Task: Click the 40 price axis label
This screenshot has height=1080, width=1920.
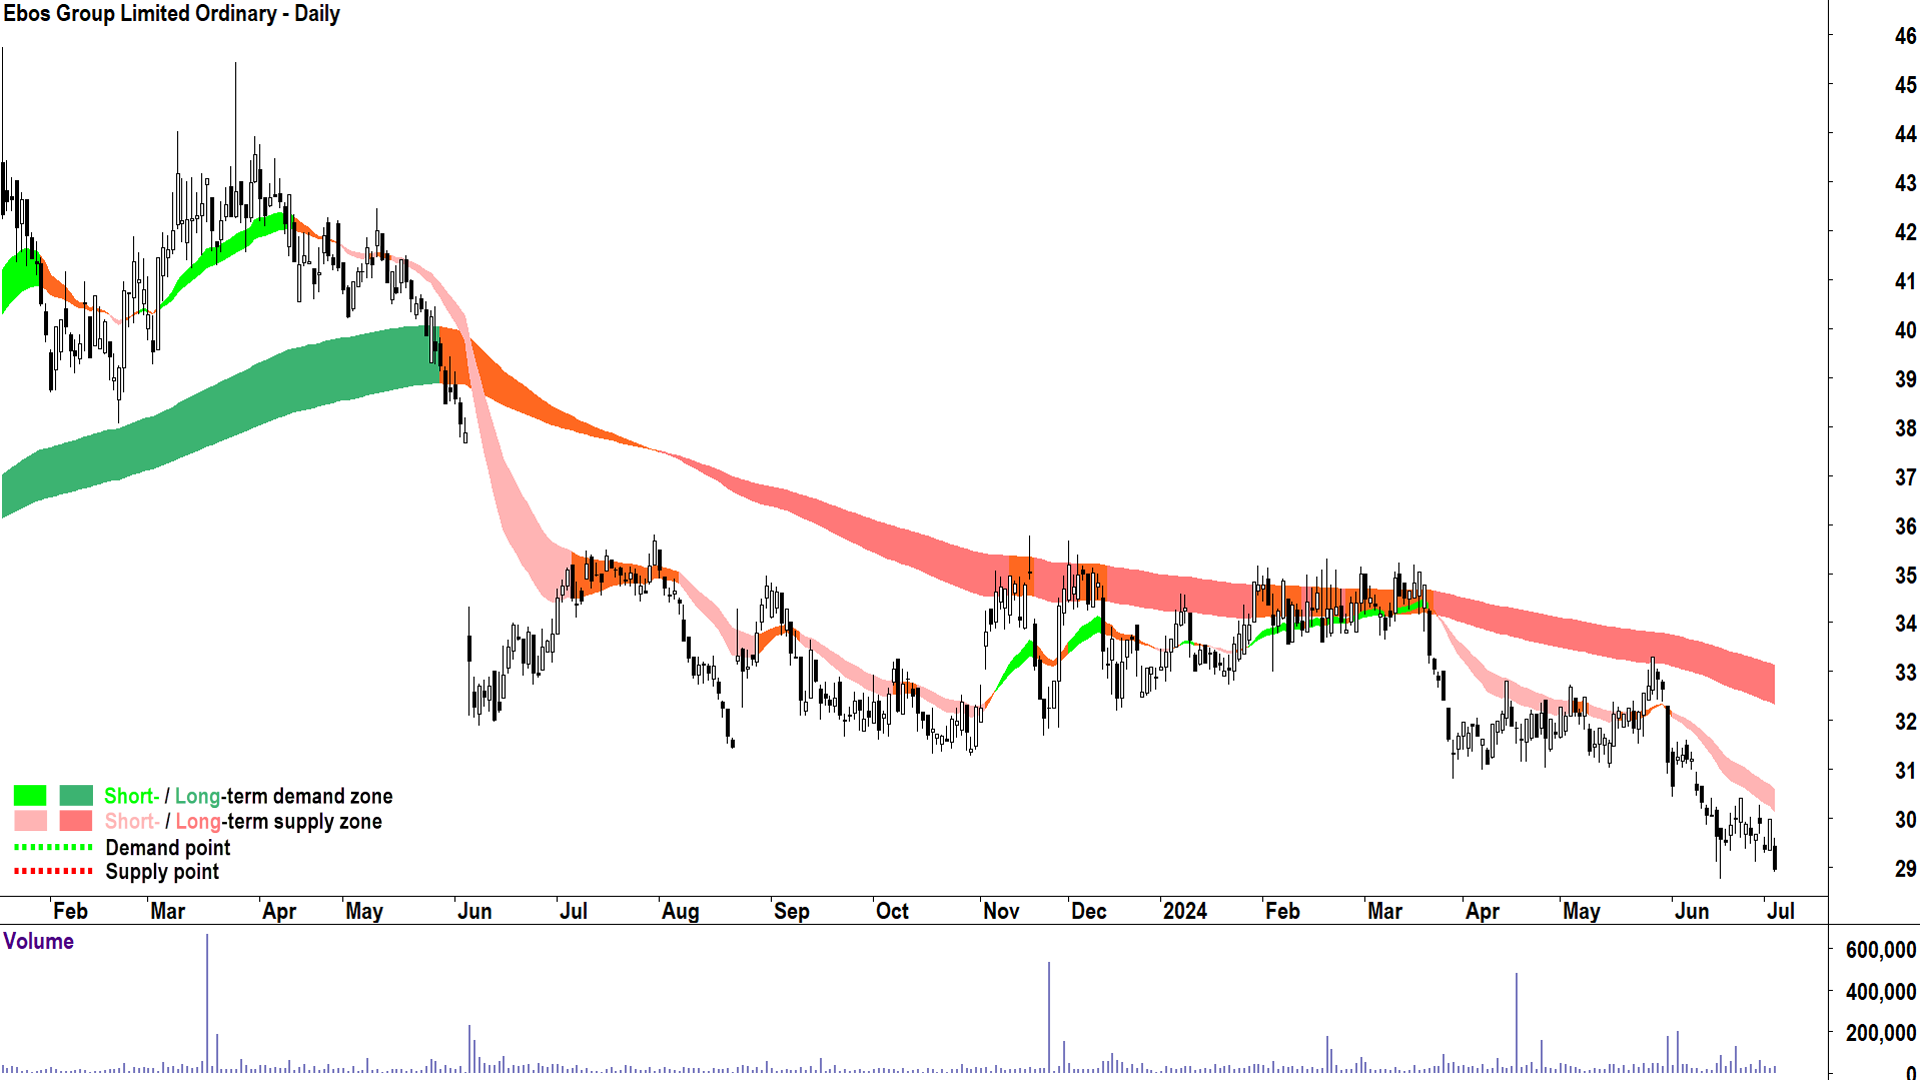Action: pos(1905,330)
